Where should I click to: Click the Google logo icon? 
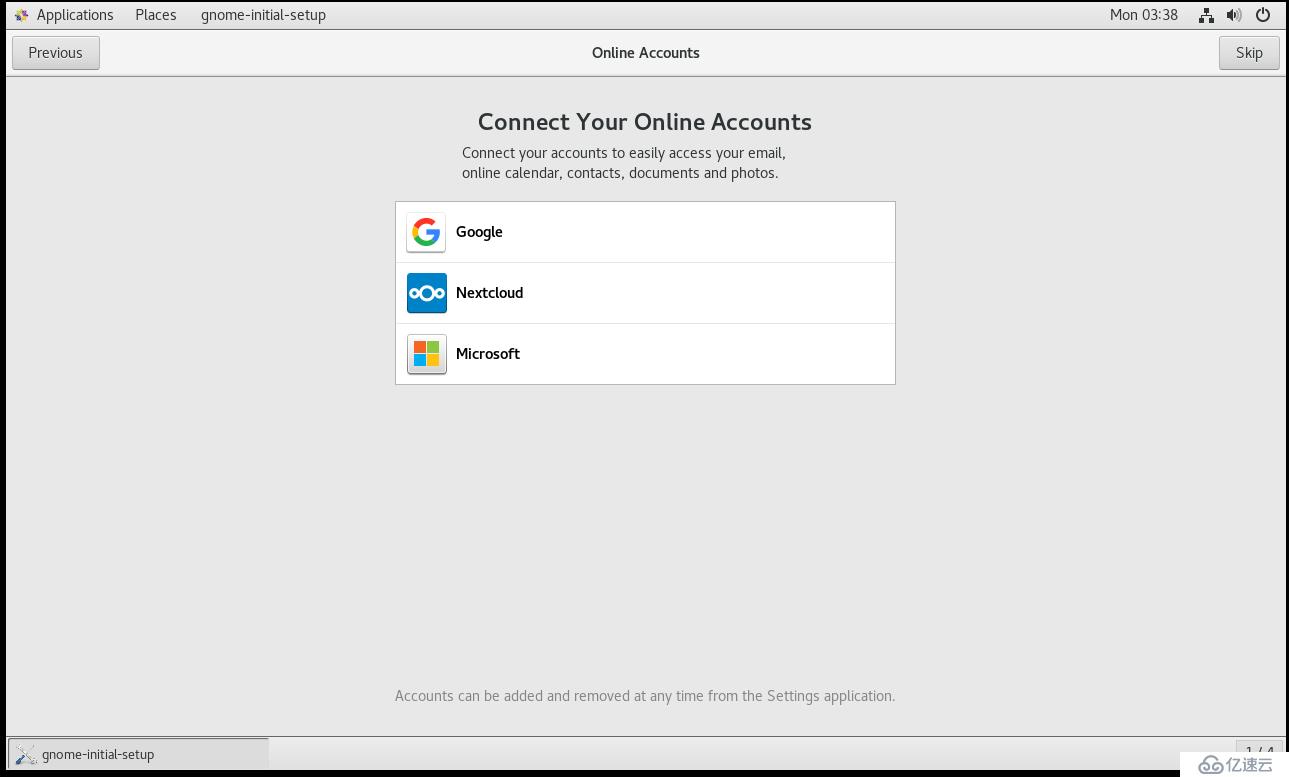426,232
